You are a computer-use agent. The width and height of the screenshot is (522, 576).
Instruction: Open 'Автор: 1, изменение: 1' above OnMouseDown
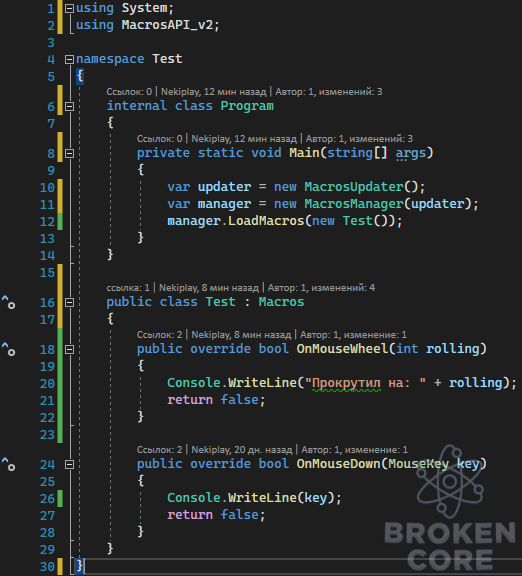[354, 450]
